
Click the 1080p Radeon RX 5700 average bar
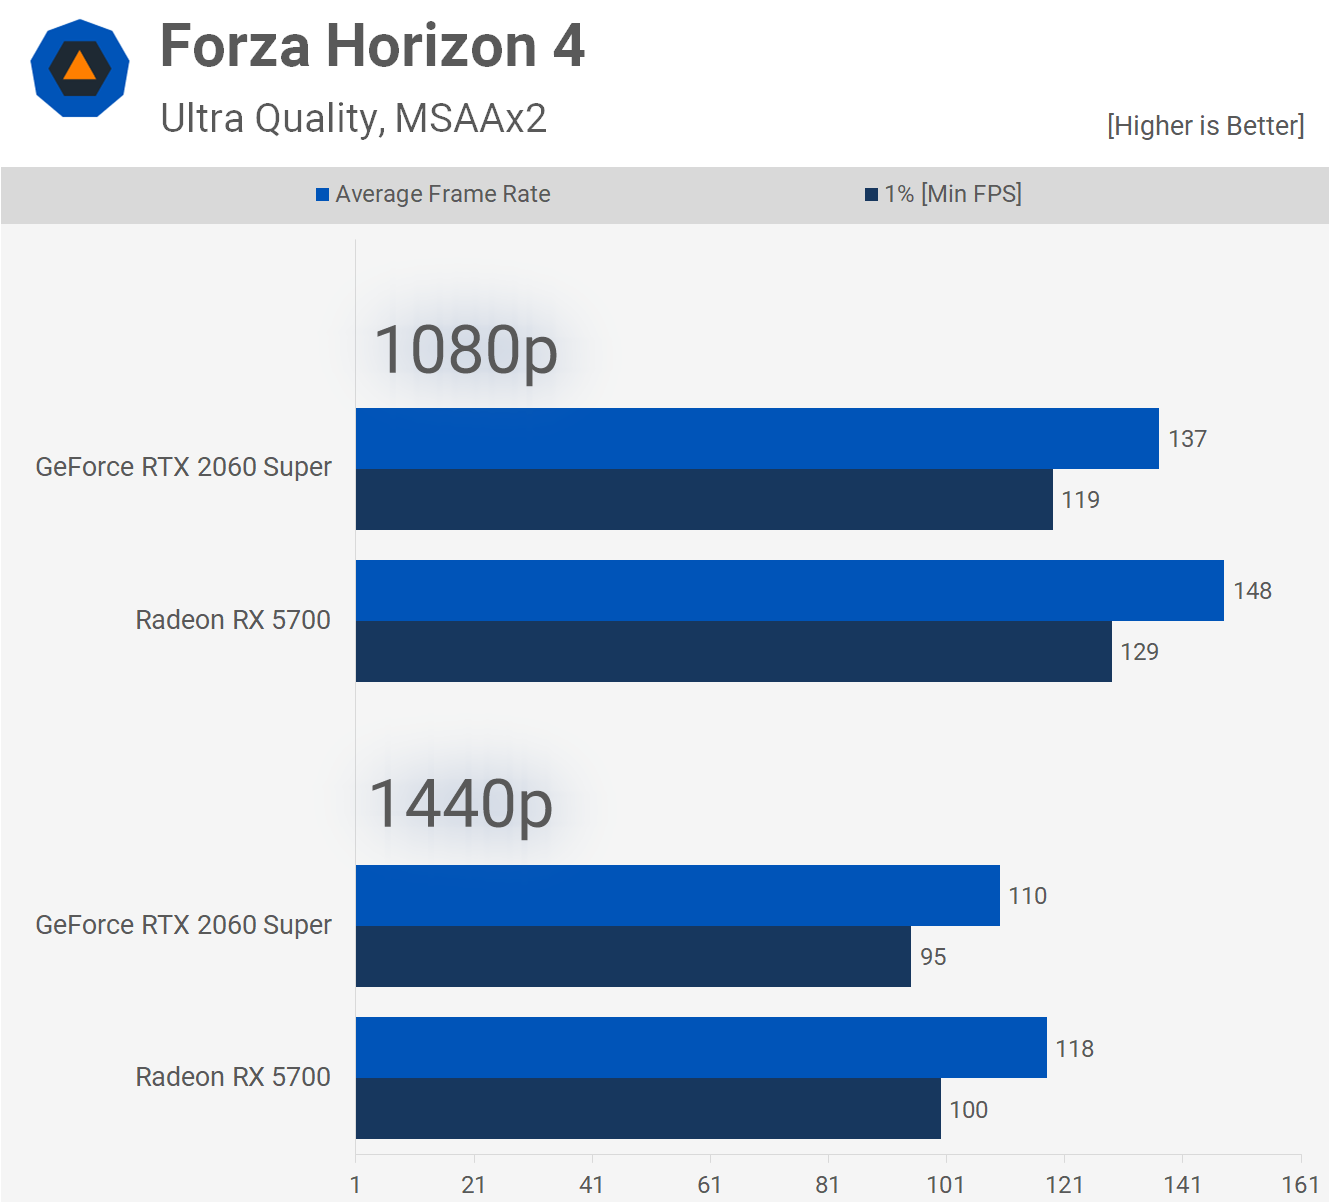(x=789, y=591)
